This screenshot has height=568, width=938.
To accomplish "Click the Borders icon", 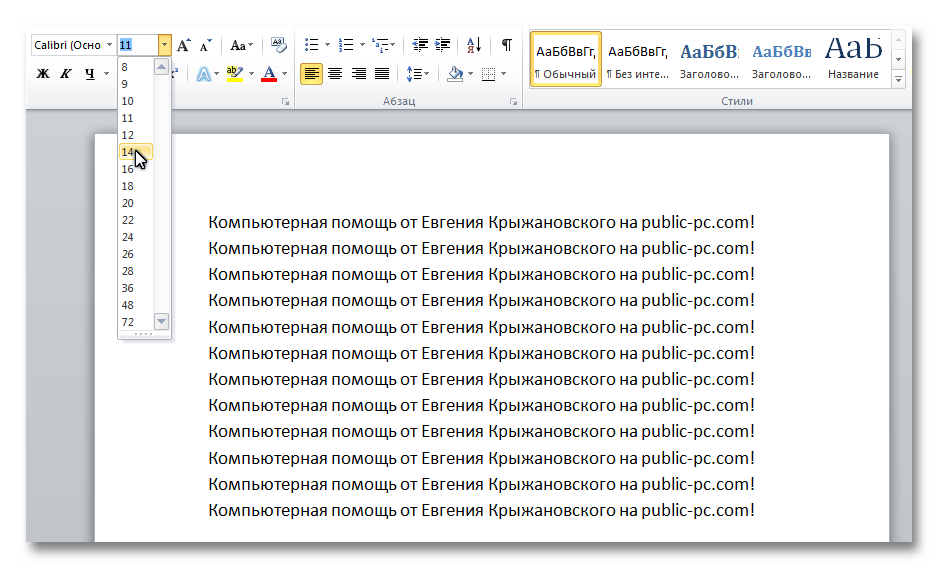I will pos(489,74).
